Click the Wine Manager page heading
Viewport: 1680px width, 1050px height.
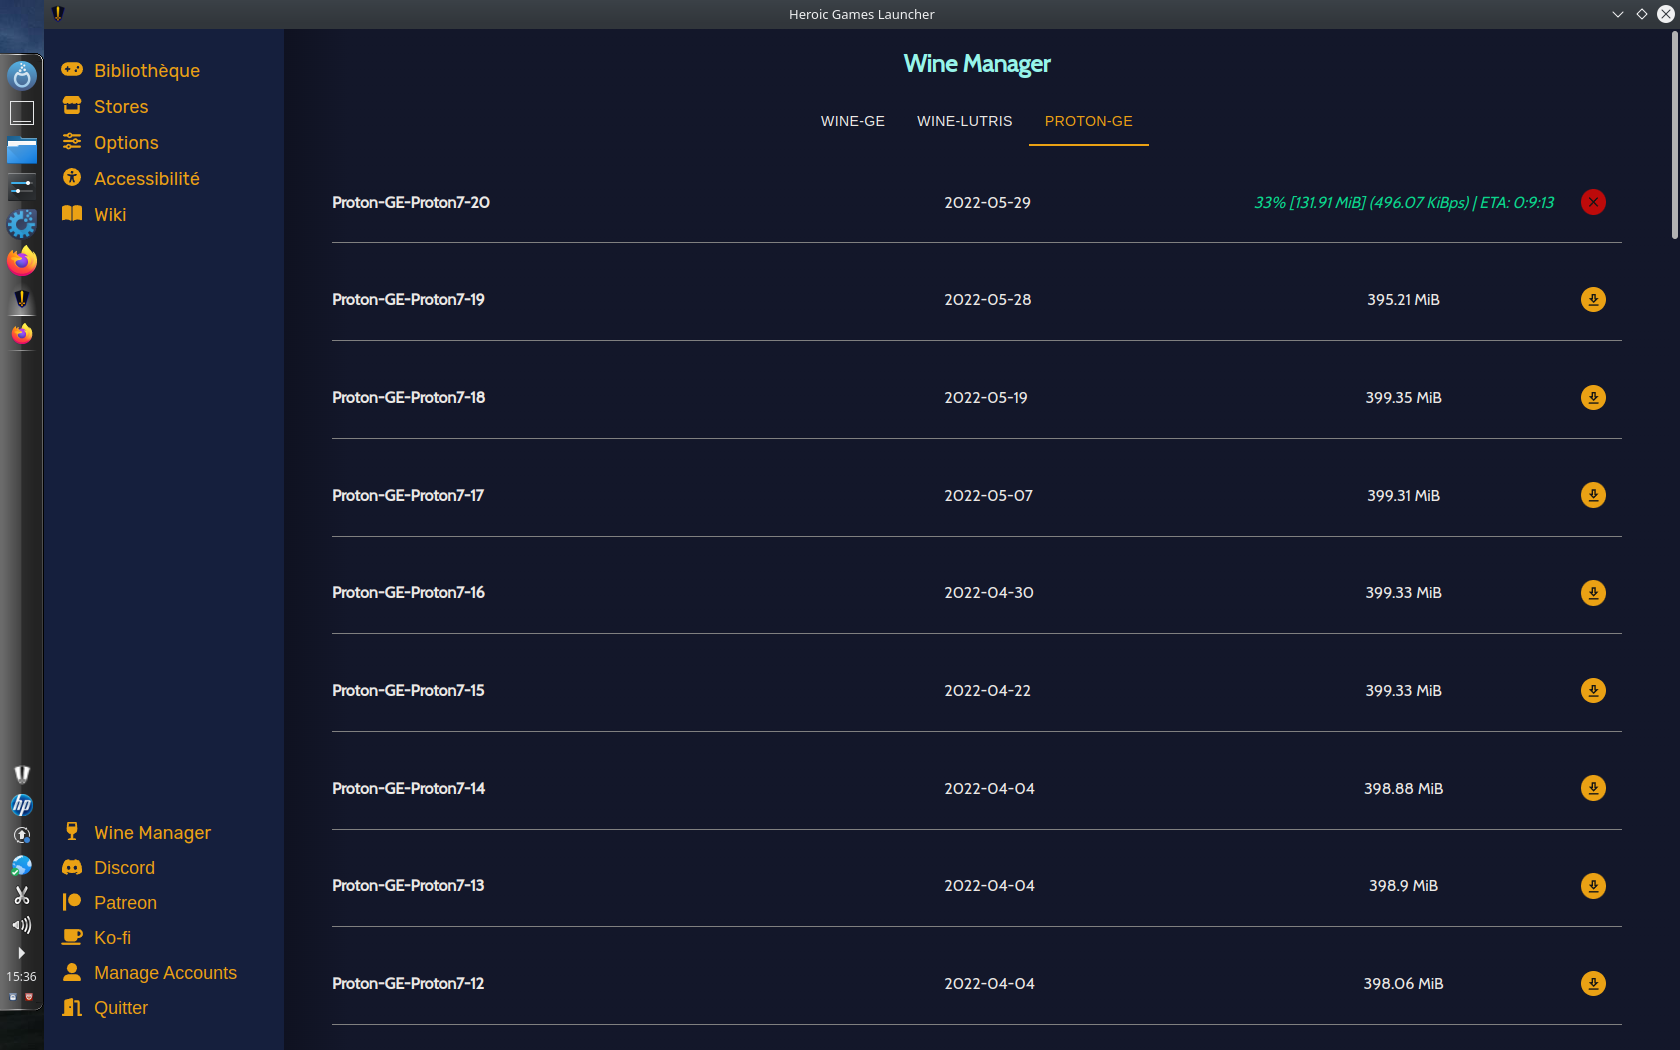pyautogui.click(x=977, y=64)
